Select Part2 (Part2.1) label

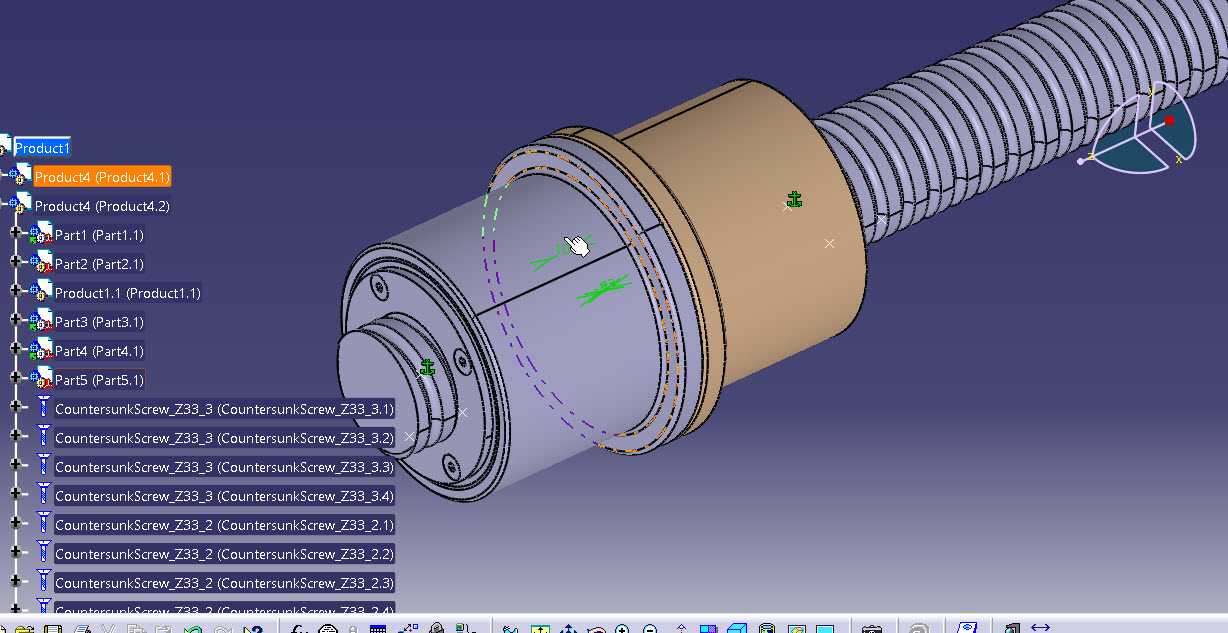click(x=99, y=264)
